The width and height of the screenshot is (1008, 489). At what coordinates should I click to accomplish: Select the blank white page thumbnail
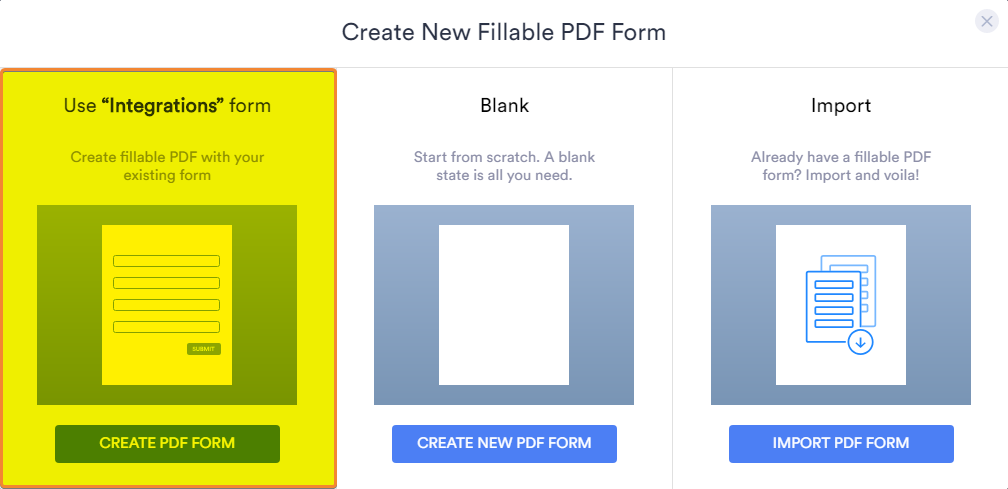point(504,305)
